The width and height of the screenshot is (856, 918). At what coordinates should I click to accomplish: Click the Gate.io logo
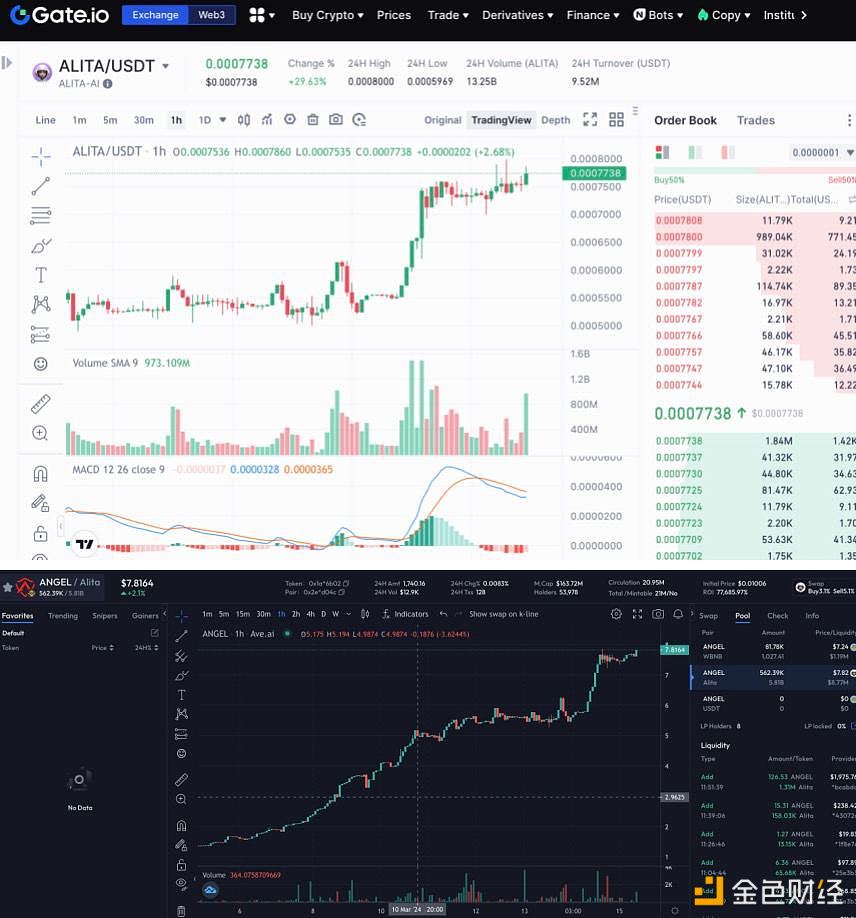tap(60, 15)
